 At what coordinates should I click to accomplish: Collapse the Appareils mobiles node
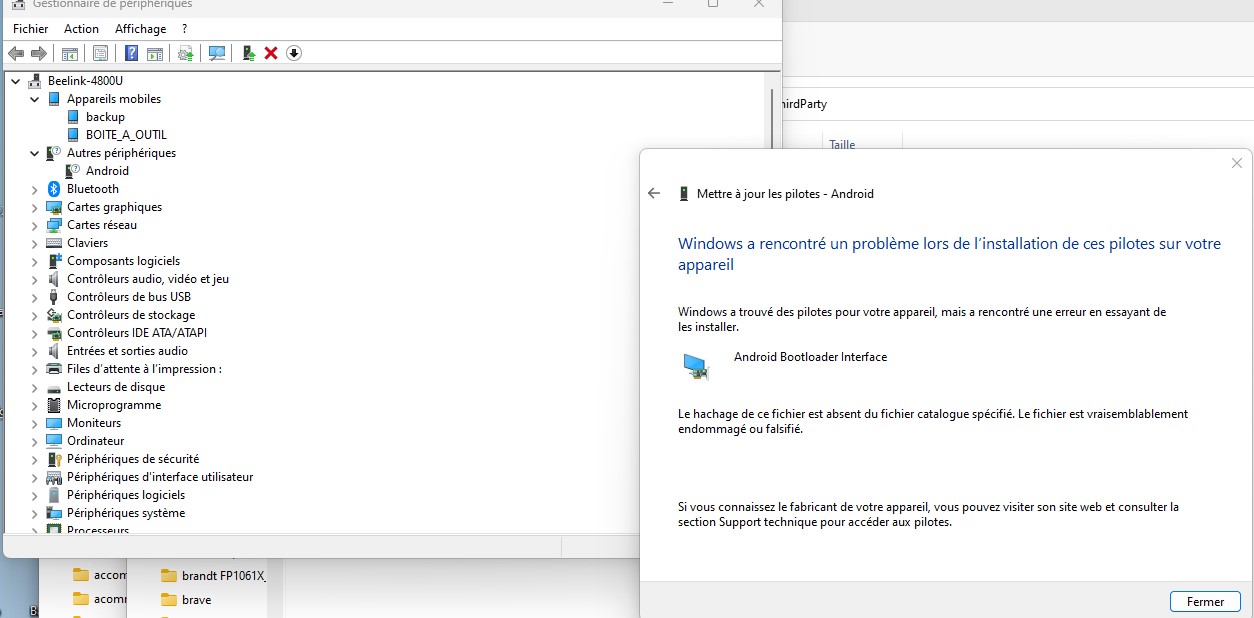tap(34, 99)
